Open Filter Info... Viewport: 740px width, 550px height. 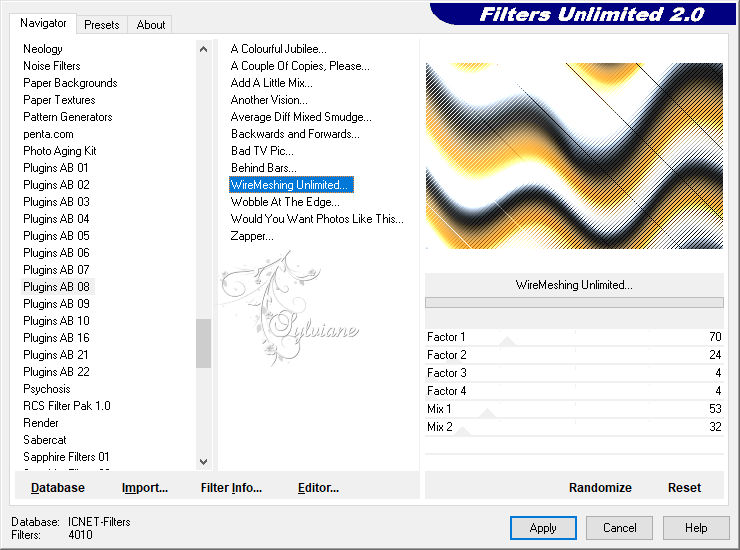click(x=231, y=488)
